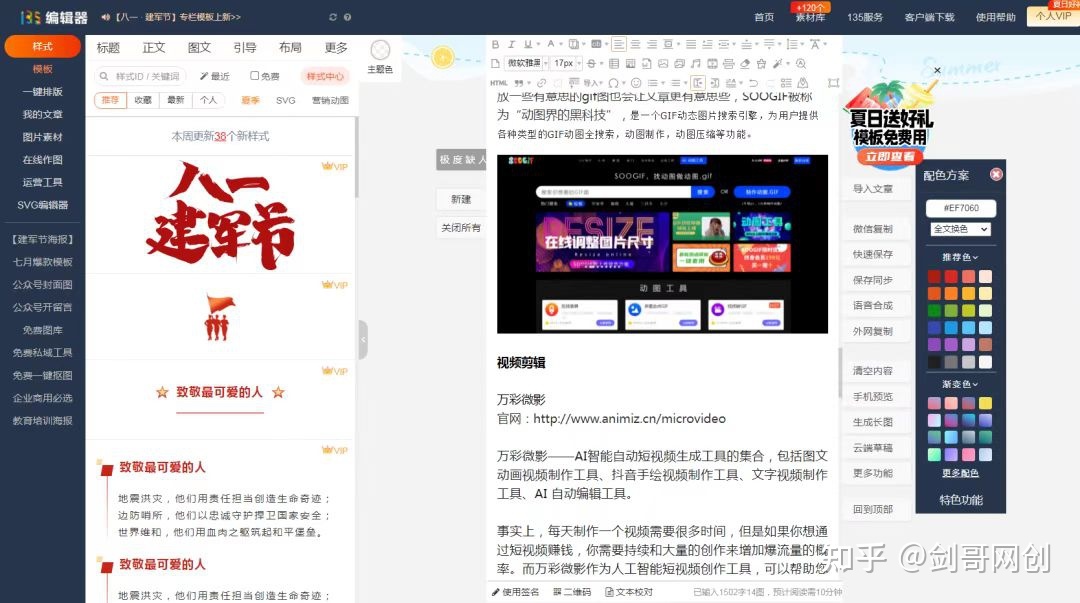Select the 推荐 style filter
This screenshot has height=603, width=1080.
coord(110,100)
